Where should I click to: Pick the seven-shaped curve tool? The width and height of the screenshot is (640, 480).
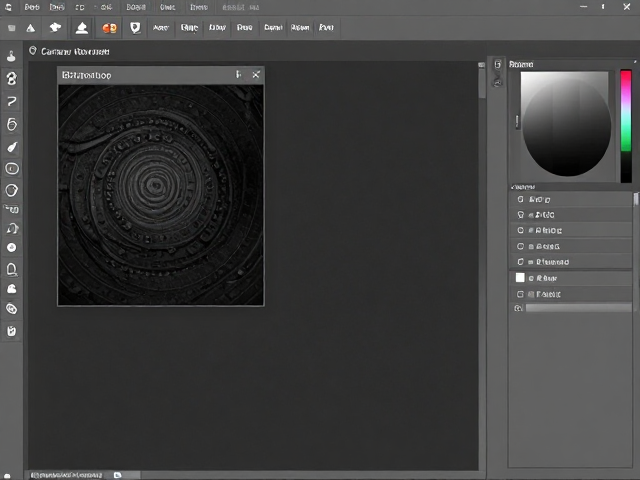(x=12, y=101)
